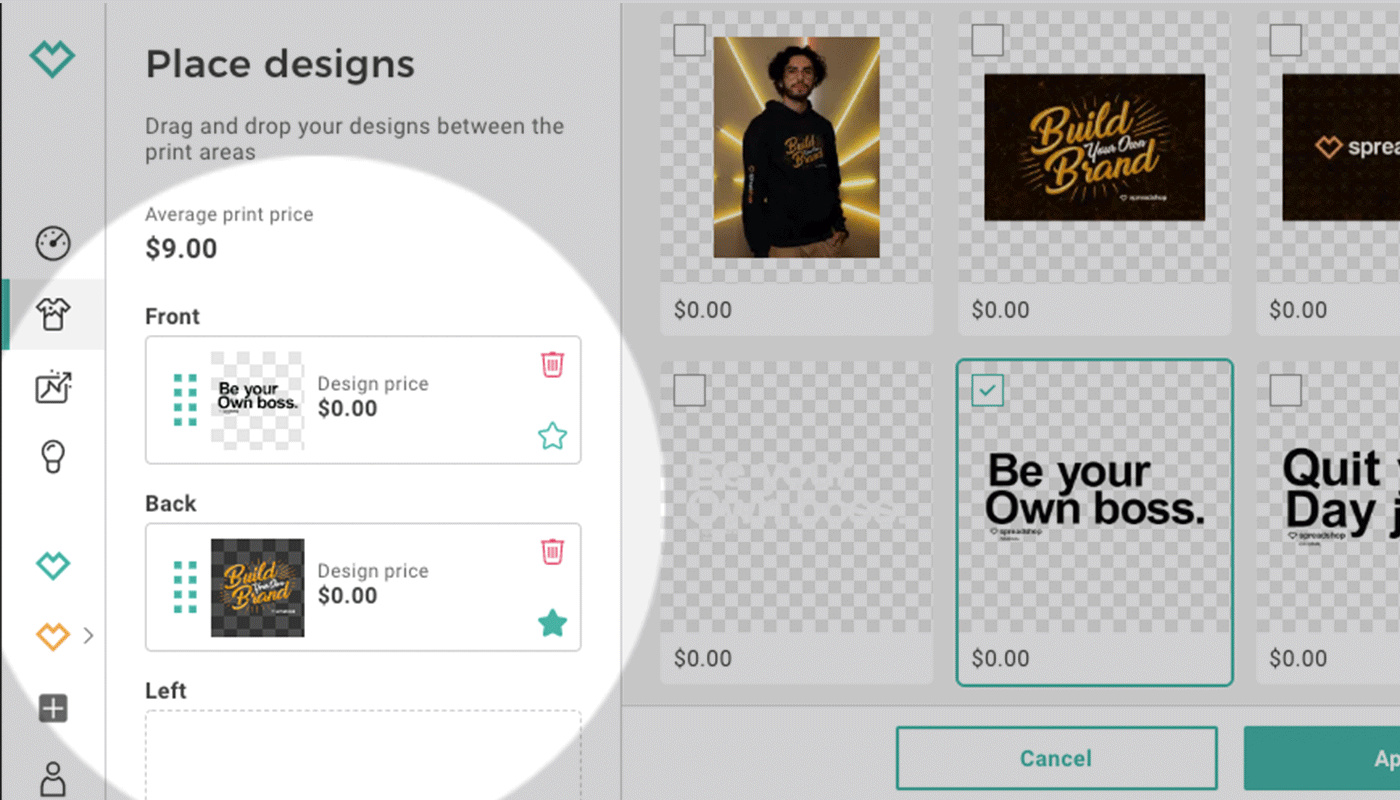Select the T-shirt products sidebar icon
Viewport: 1400px width, 800px height.
coord(53,314)
